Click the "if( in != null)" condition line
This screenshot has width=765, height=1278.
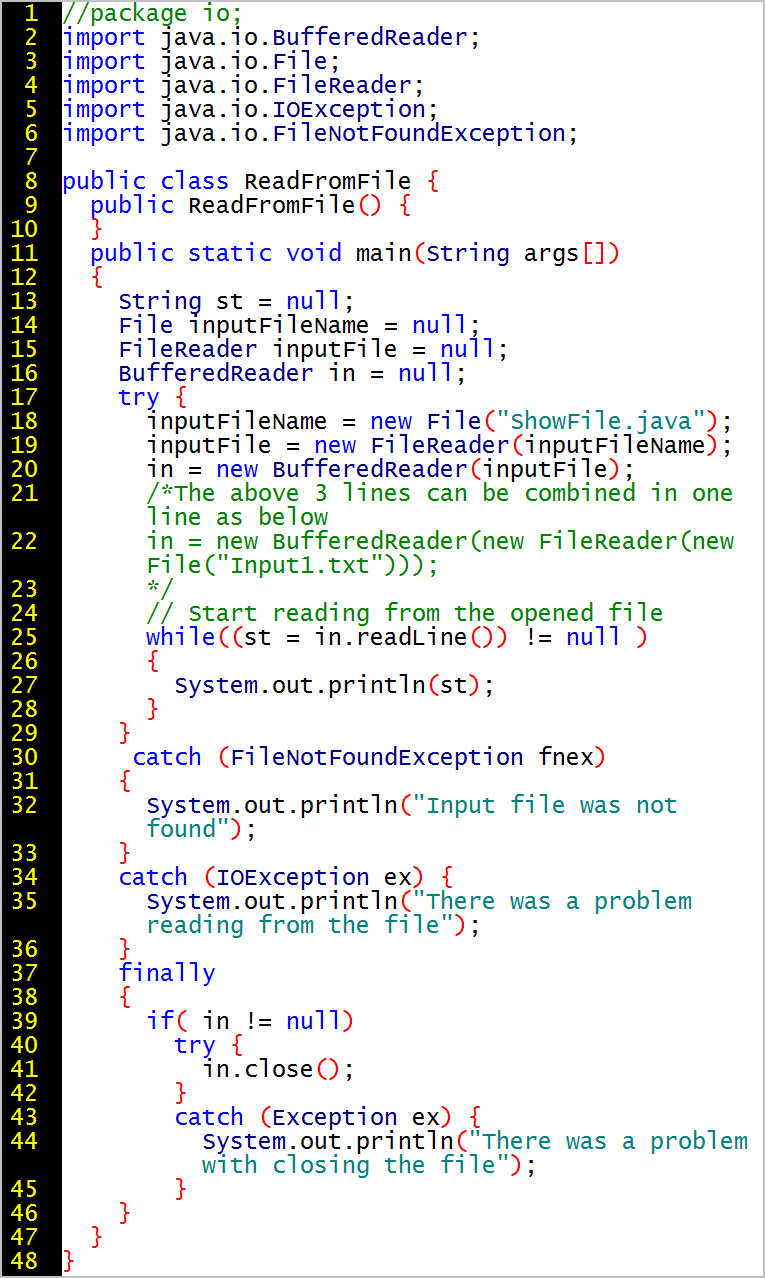(250, 1022)
